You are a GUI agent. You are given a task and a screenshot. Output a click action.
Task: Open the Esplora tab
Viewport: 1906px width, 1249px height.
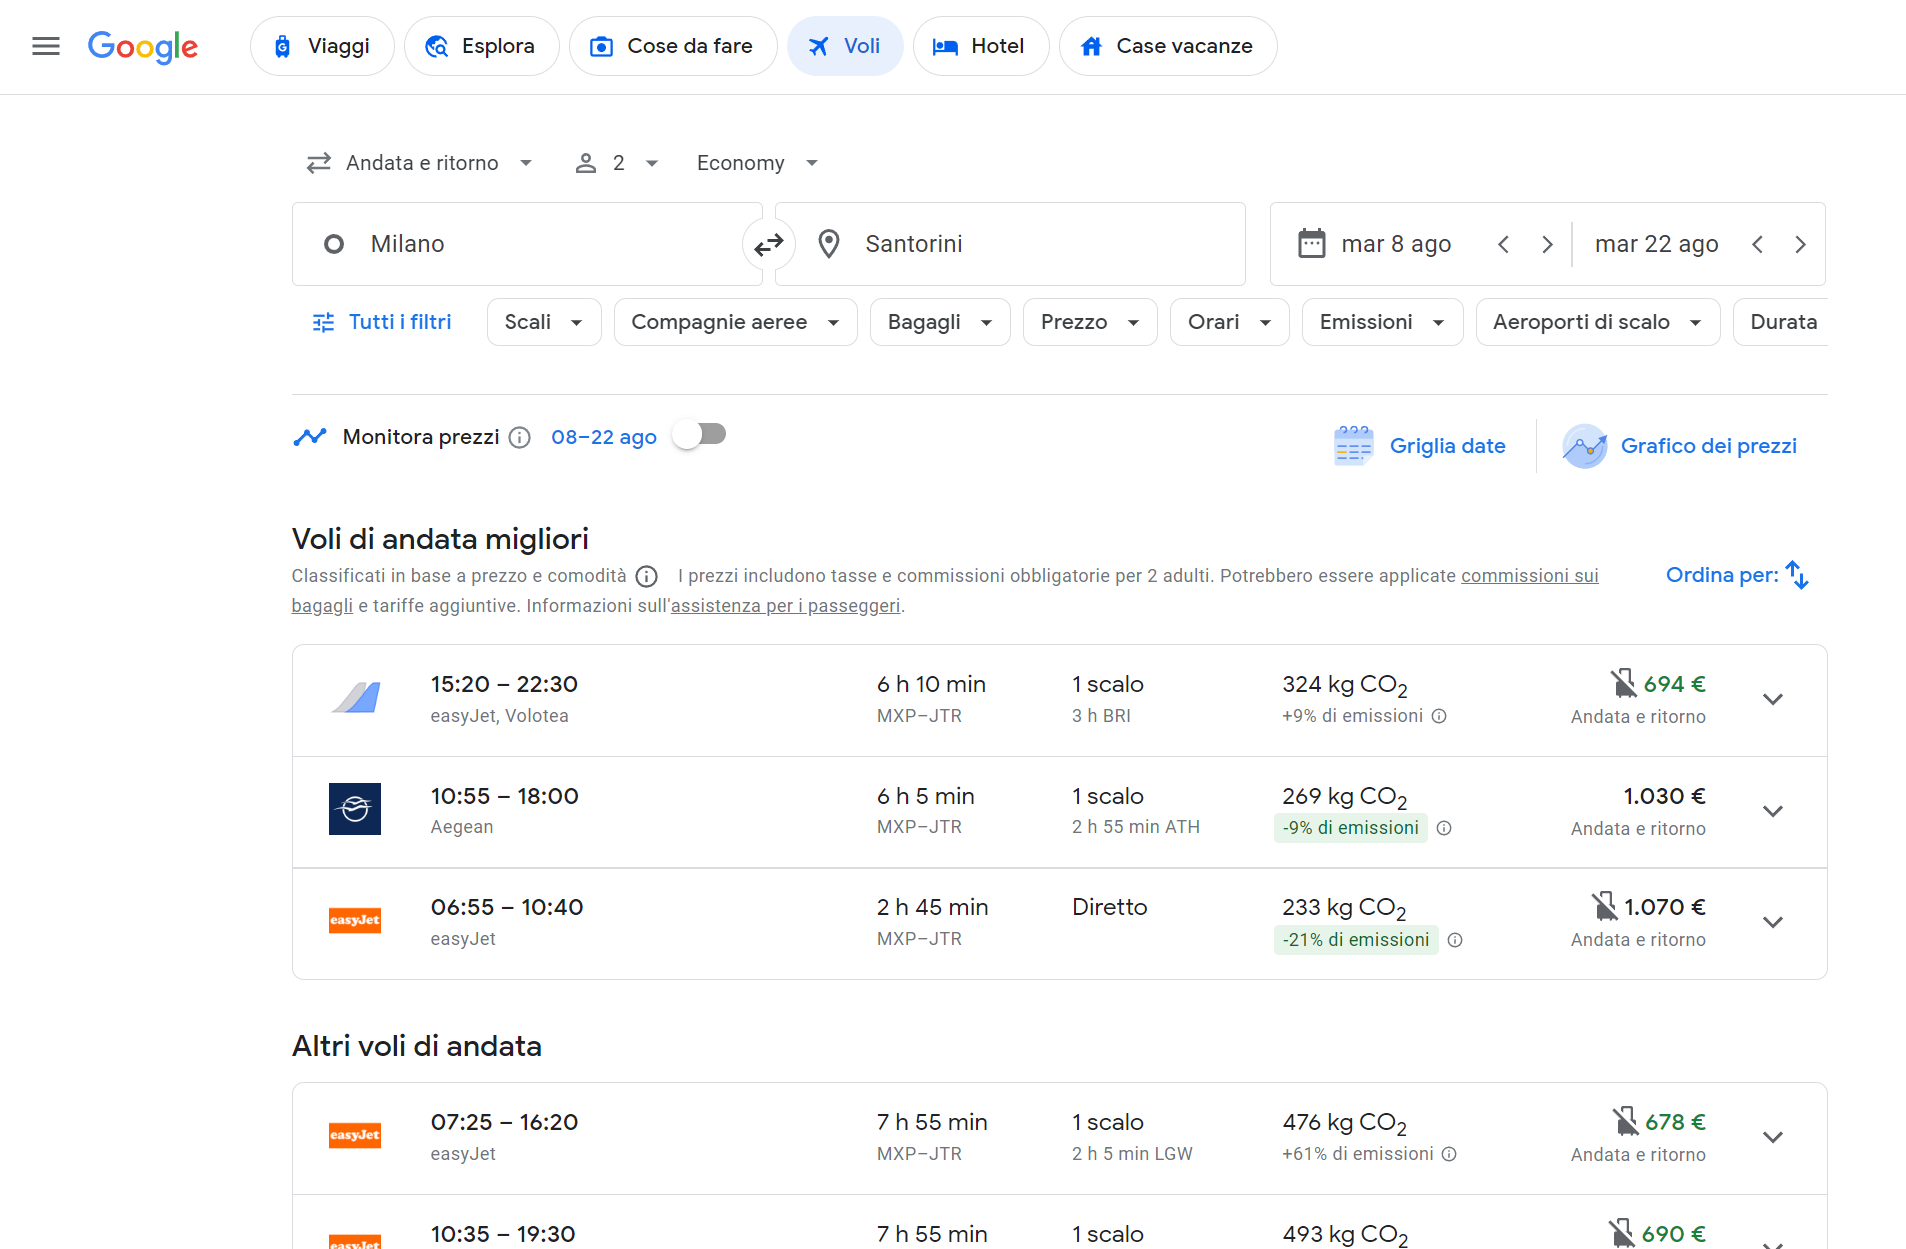[x=481, y=46]
